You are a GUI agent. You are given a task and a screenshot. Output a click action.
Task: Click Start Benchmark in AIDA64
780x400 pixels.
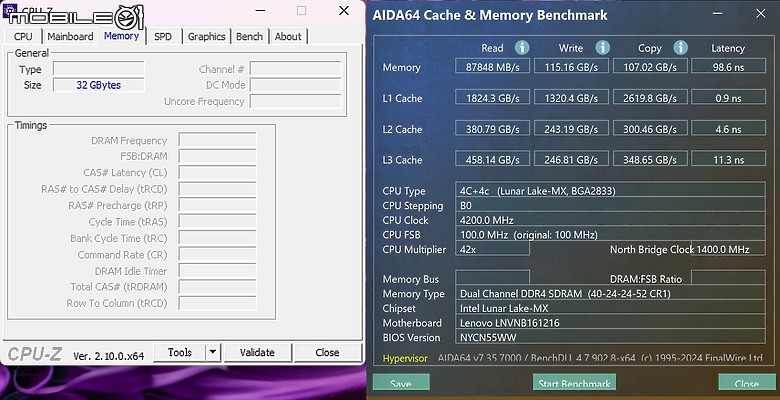pos(574,383)
